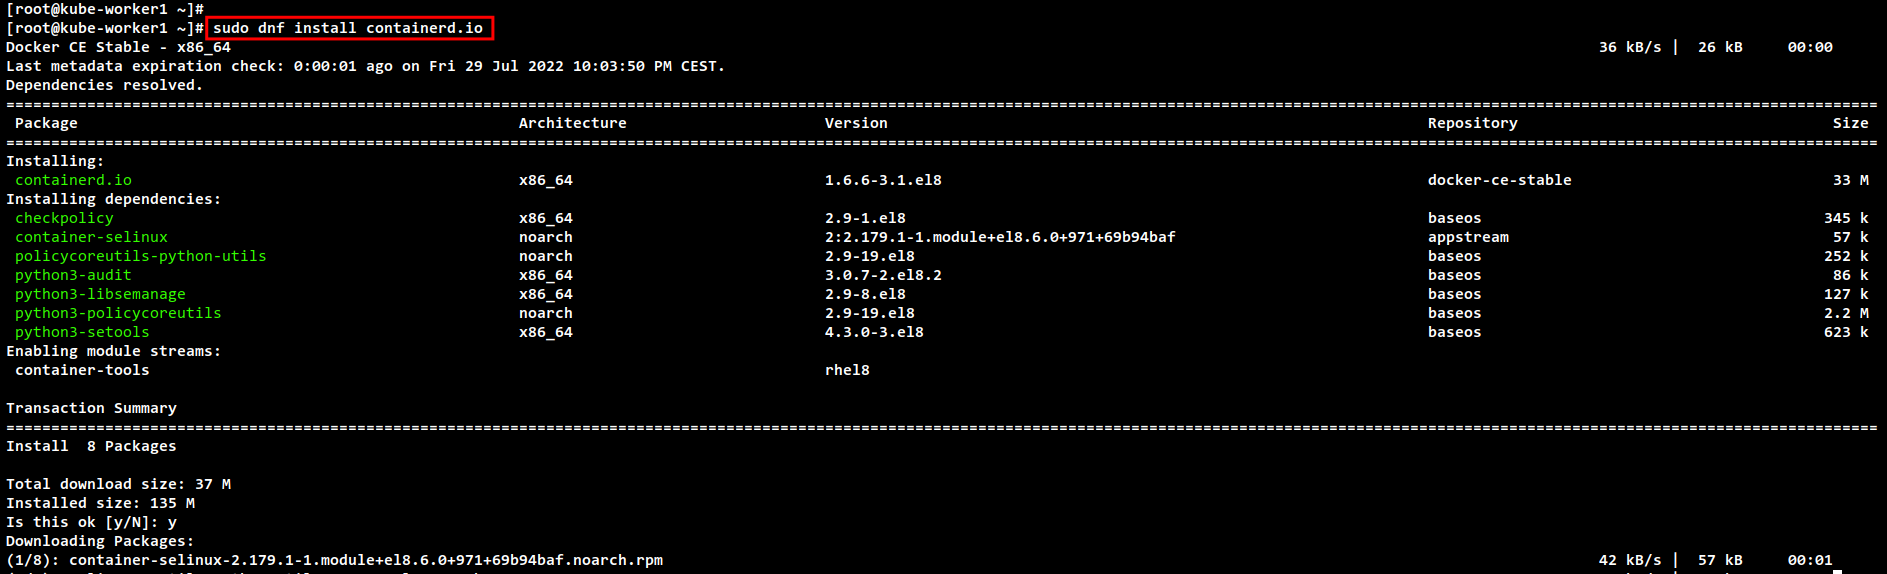
Task: Click the container-tools module stream entry
Action: [x=82, y=370]
